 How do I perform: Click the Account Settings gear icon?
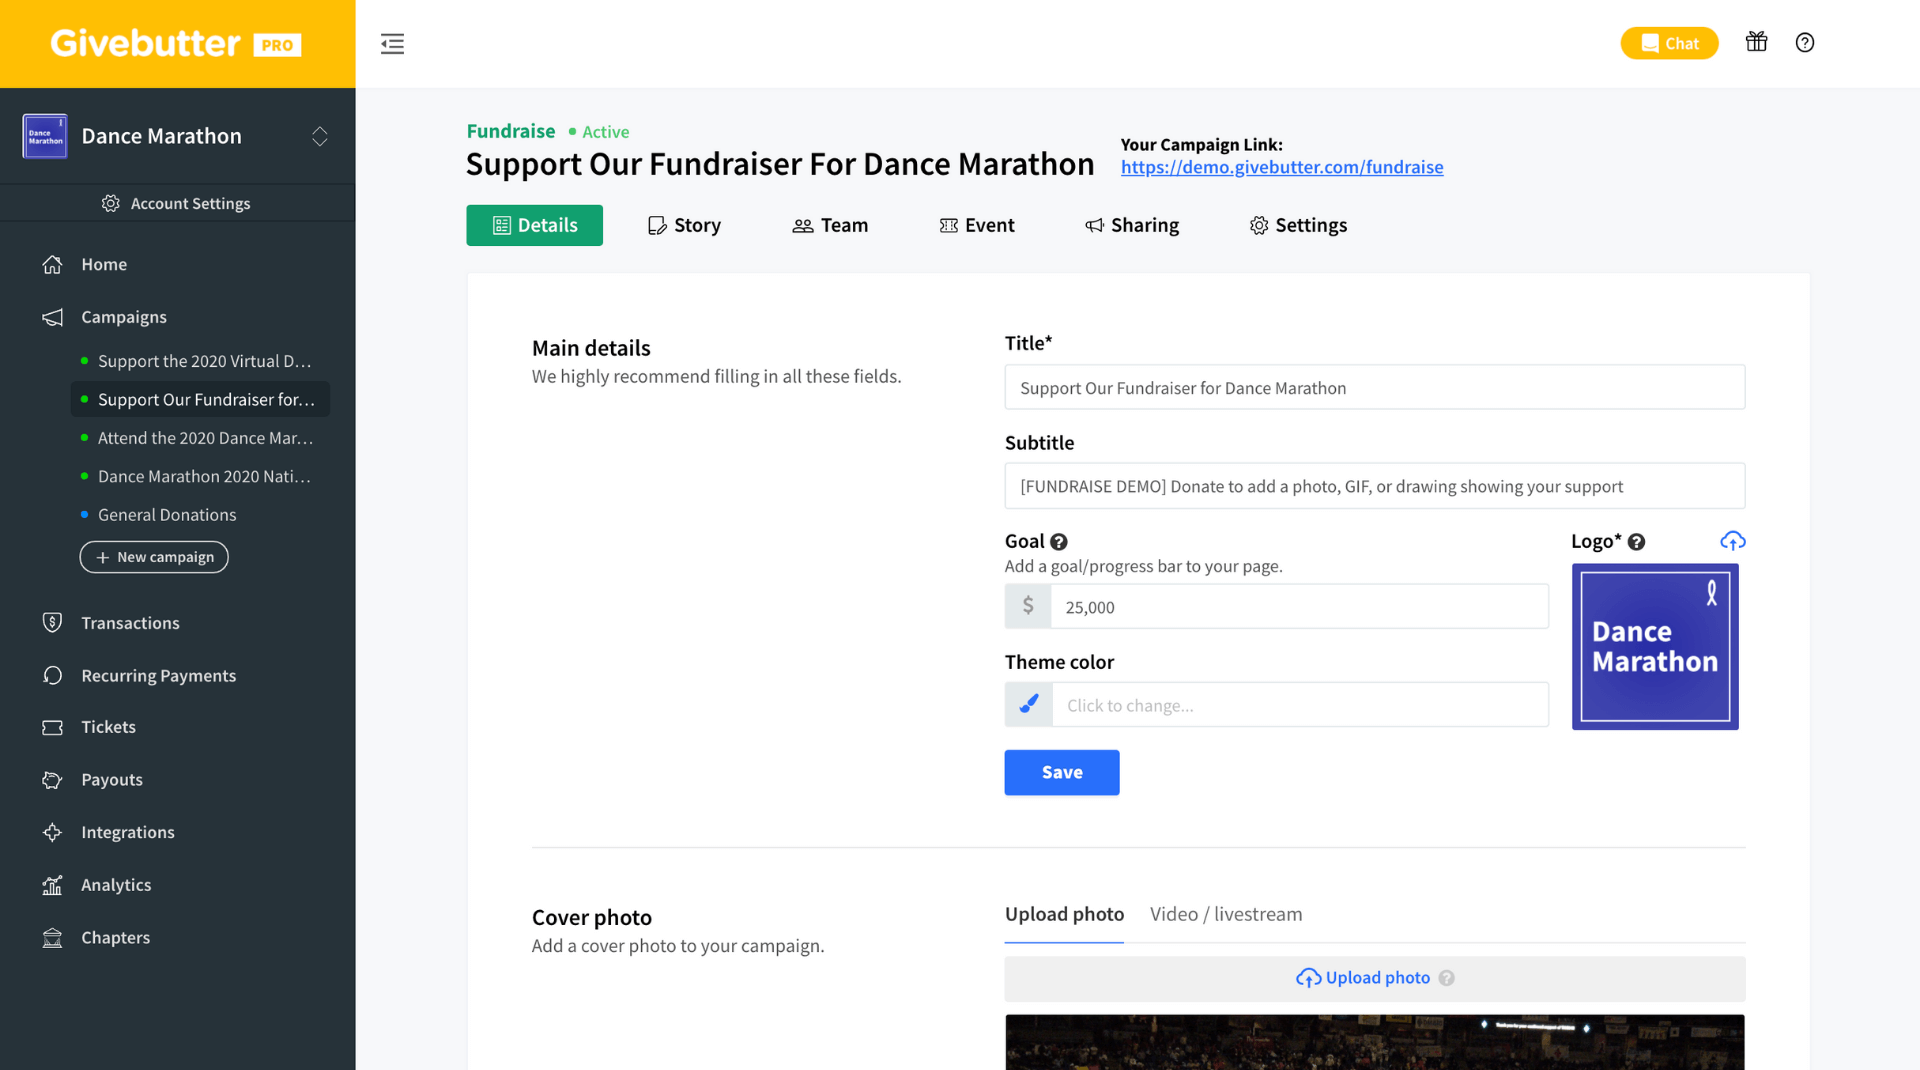pos(111,203)
